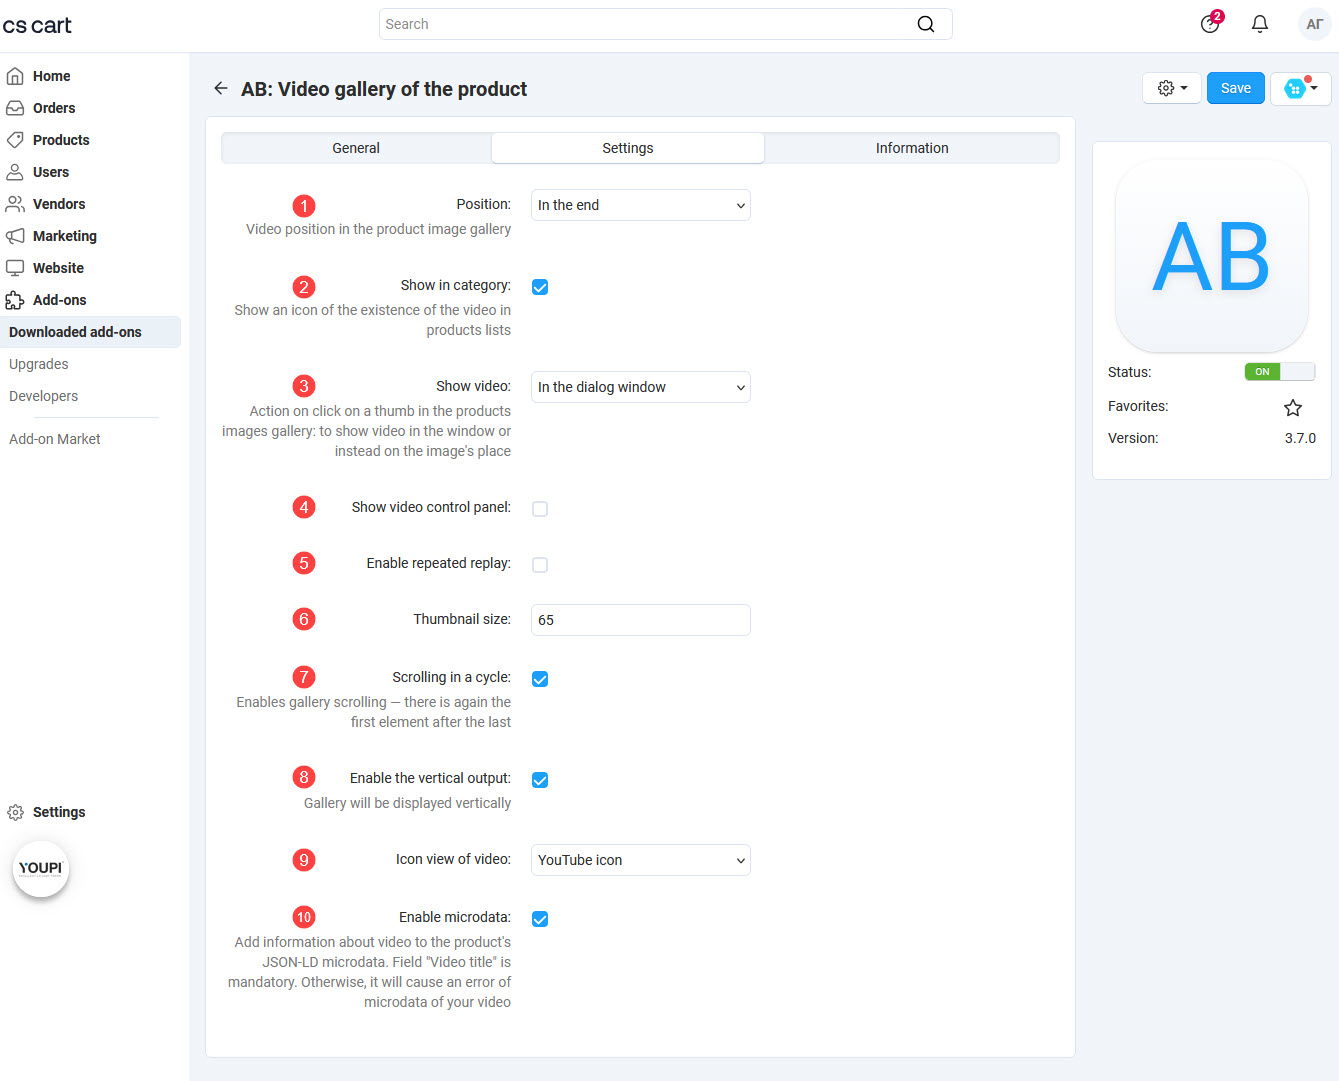1339x1081 pixels.
Task: Open the Show video dropdown
Action: (640, 387)
